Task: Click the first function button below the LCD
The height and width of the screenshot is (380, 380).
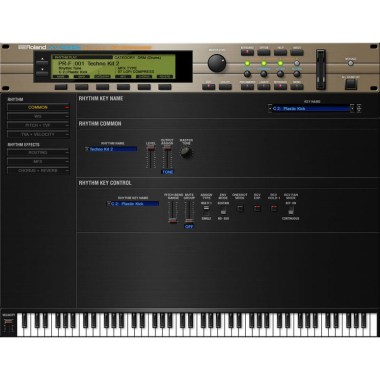Action: (61, 87)
